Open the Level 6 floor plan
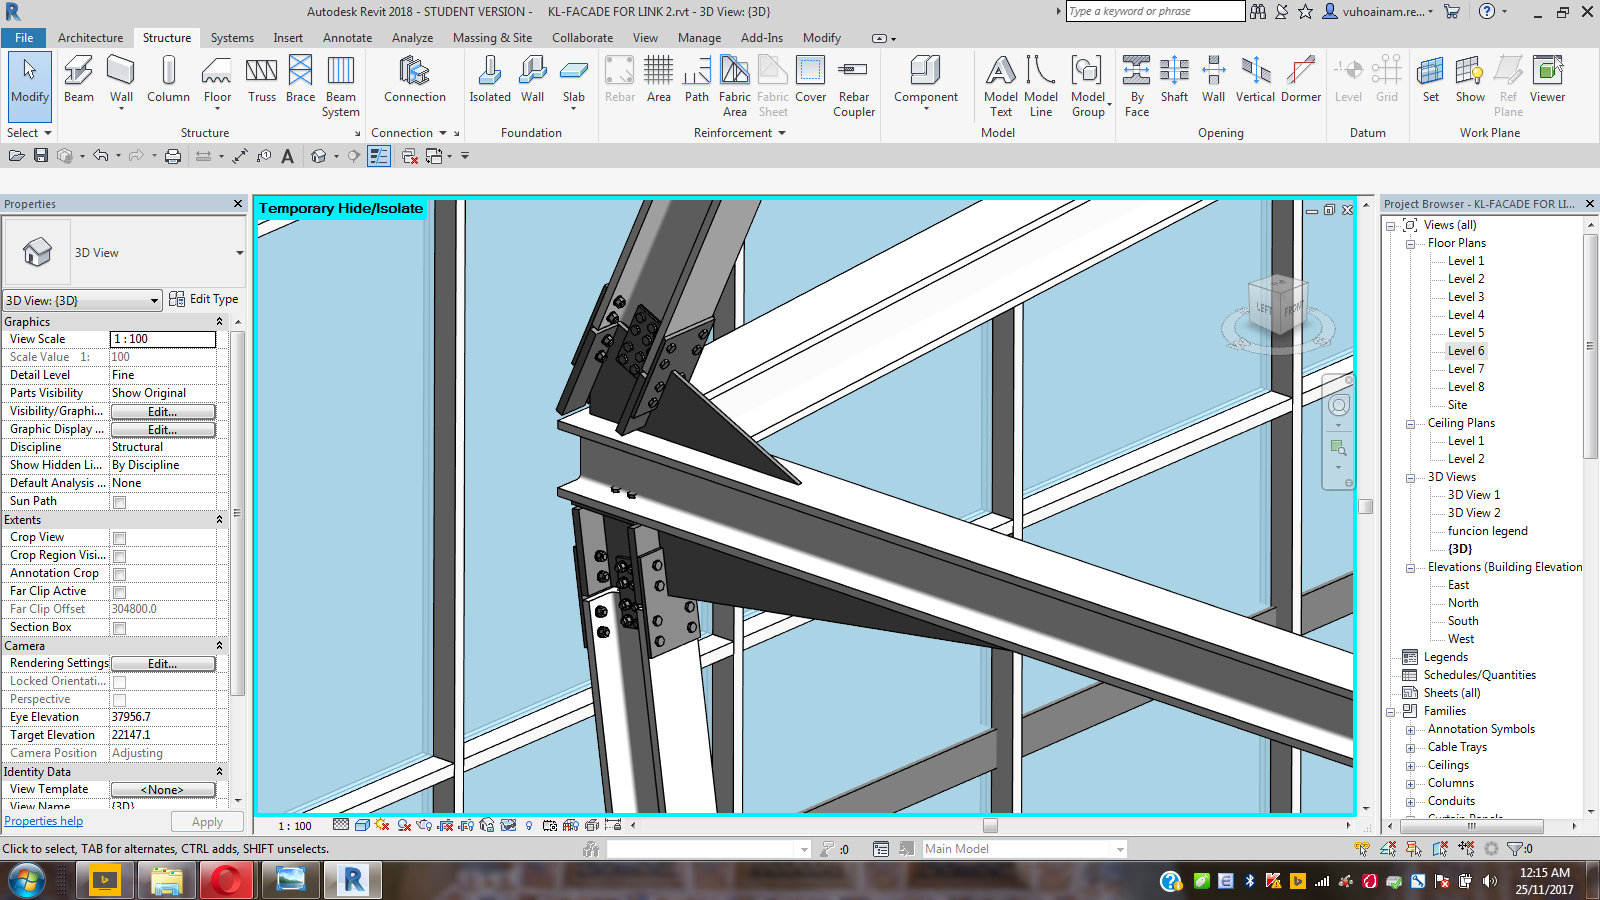 [x=1466, y=351]
